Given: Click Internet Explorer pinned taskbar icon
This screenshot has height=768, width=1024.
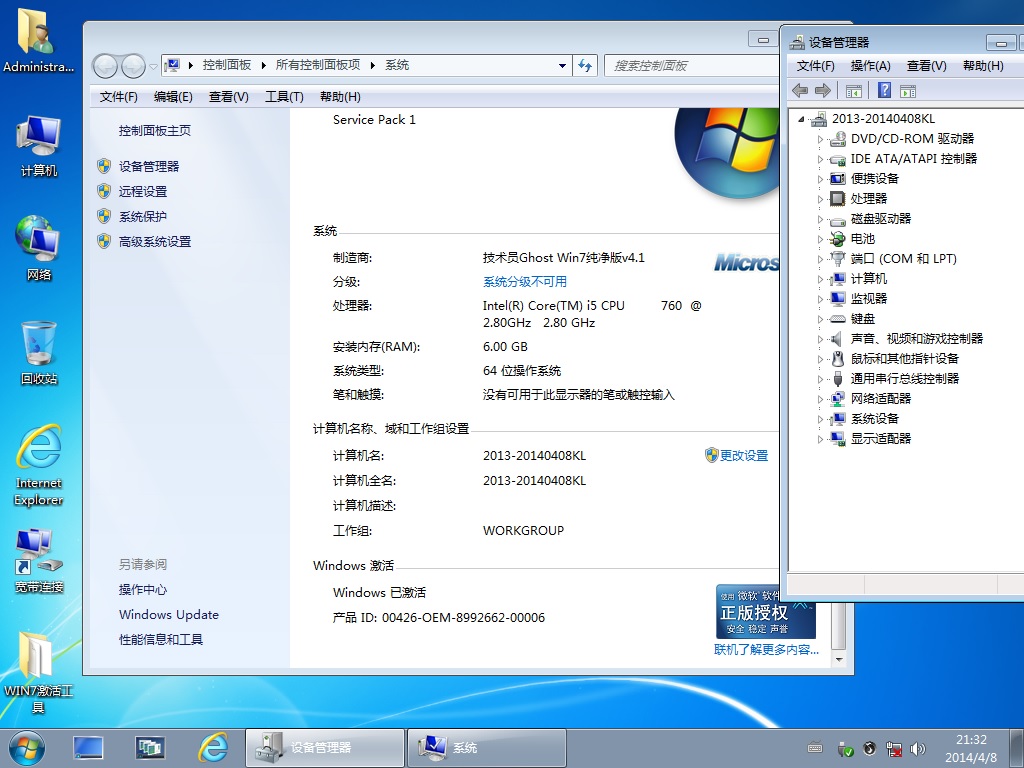Looking at the screenshot, I should click(213, 748).
